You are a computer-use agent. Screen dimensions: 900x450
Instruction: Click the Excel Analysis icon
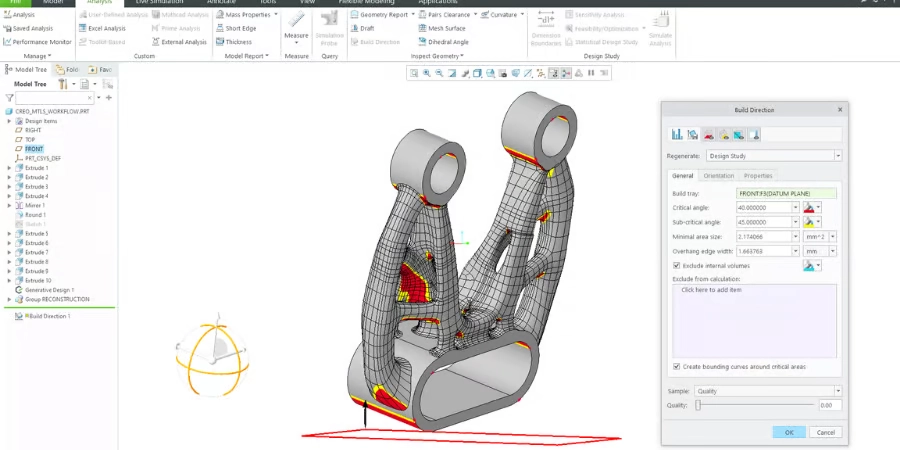[83, 28]
